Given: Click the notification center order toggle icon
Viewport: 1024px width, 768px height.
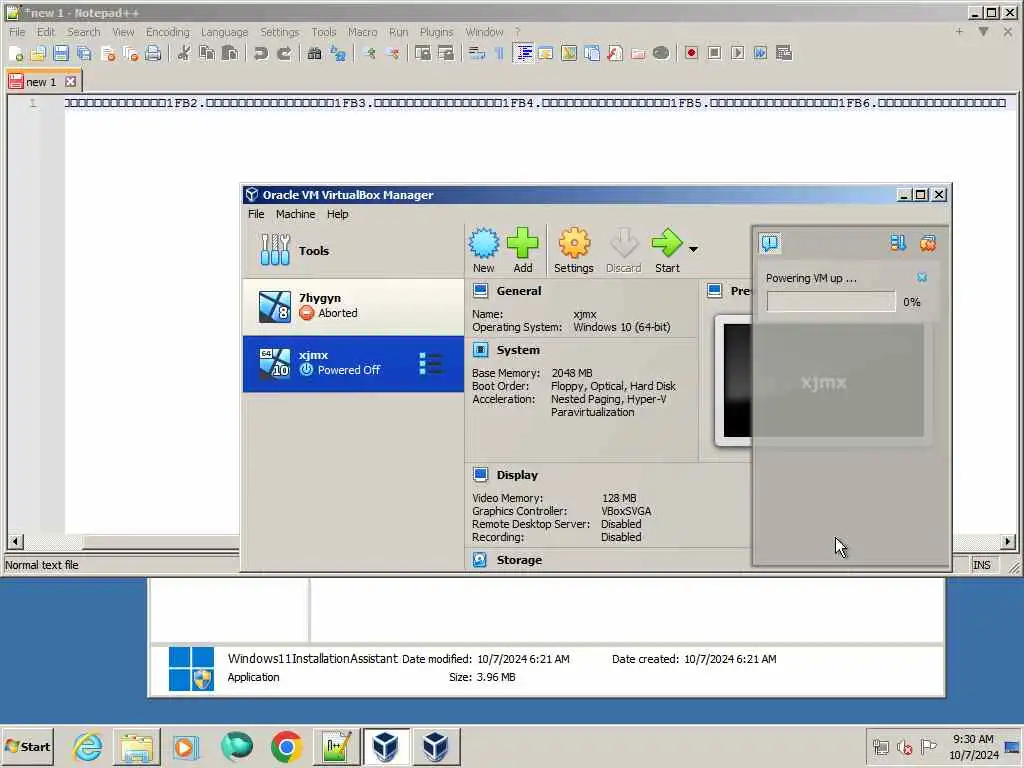Looking at the screenshot, I should 898,244.
